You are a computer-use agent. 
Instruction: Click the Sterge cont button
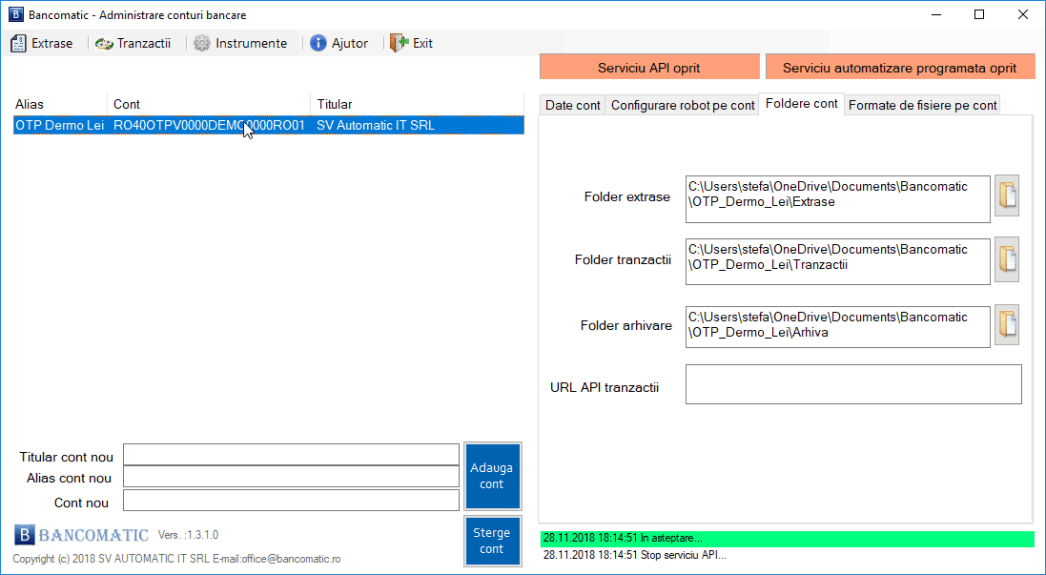click(492, 540)
